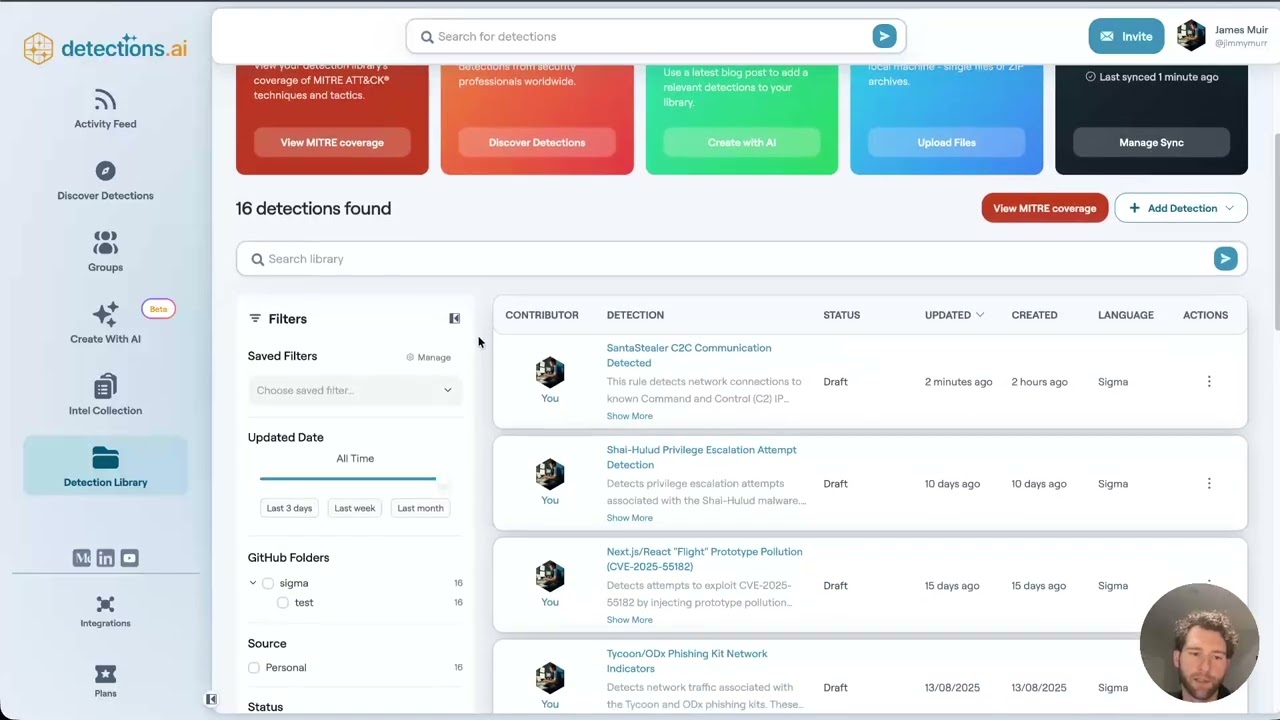This screenshot has width=1280, height=720.
Task: Click the Detection column header
Action: [635, 315]
